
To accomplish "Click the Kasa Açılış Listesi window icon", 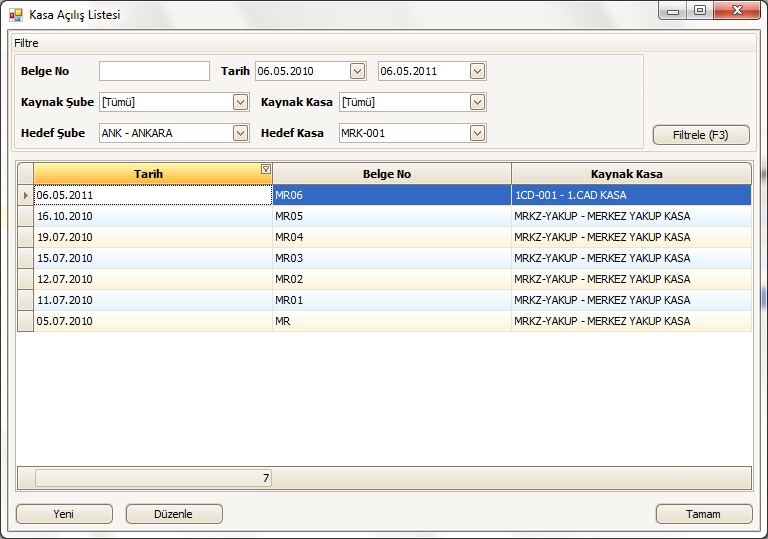I will tap(16, 15).
